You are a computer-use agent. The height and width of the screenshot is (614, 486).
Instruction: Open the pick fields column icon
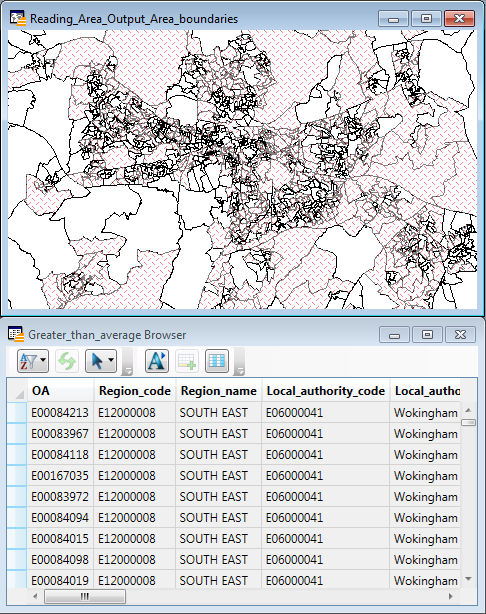[217, 361]
